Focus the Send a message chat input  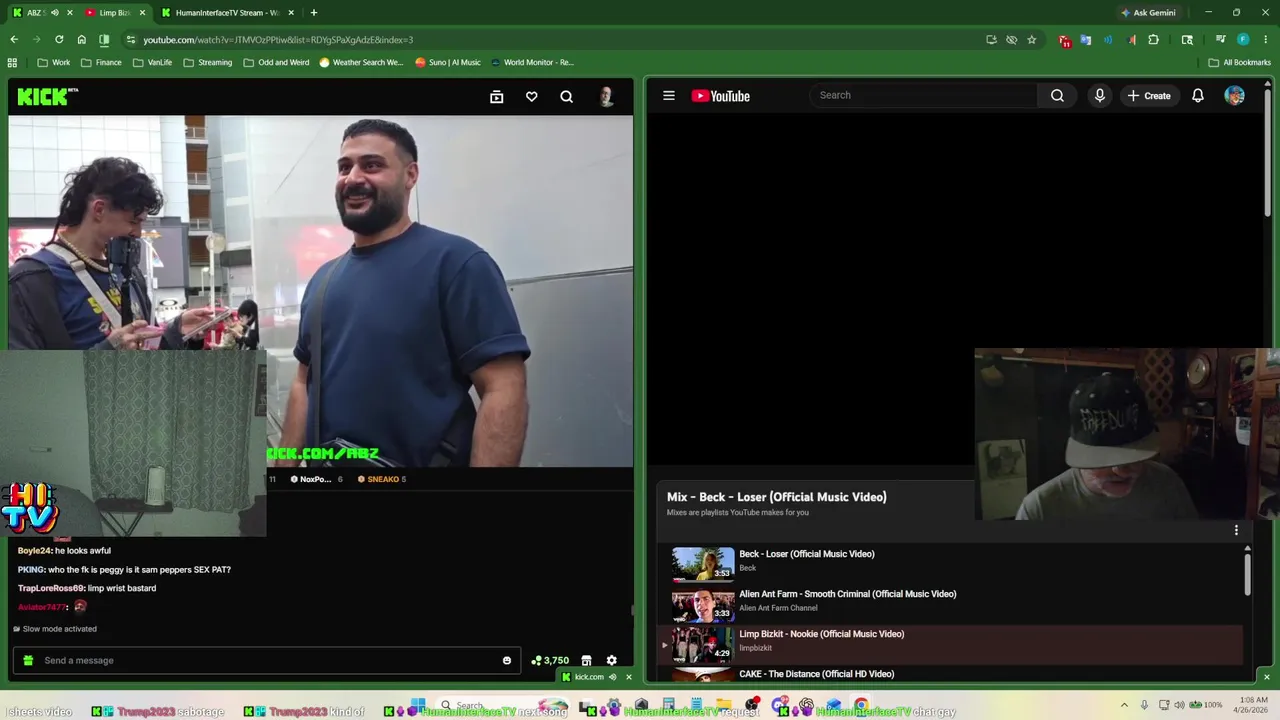265,661
